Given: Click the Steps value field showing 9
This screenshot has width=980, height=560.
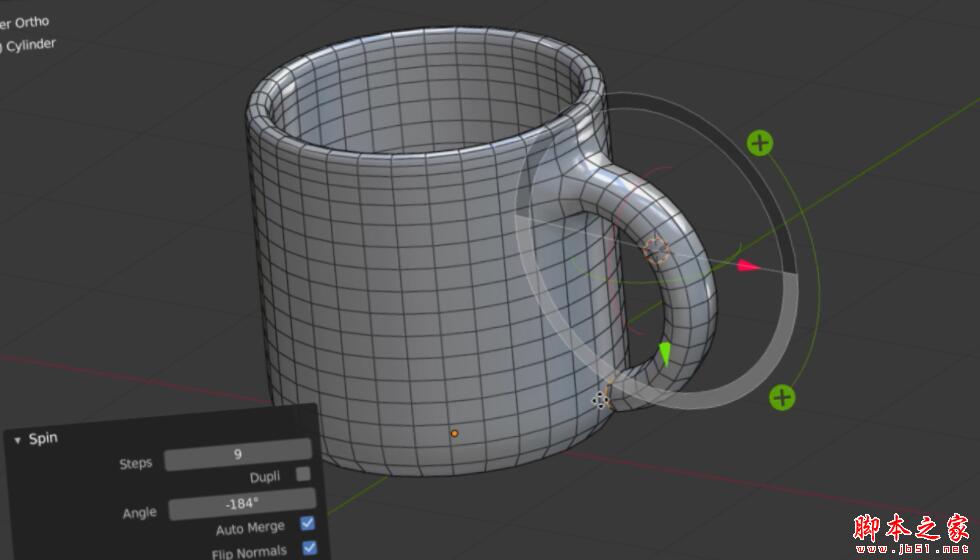Looking at the screenshot, I should coord(238,456).
